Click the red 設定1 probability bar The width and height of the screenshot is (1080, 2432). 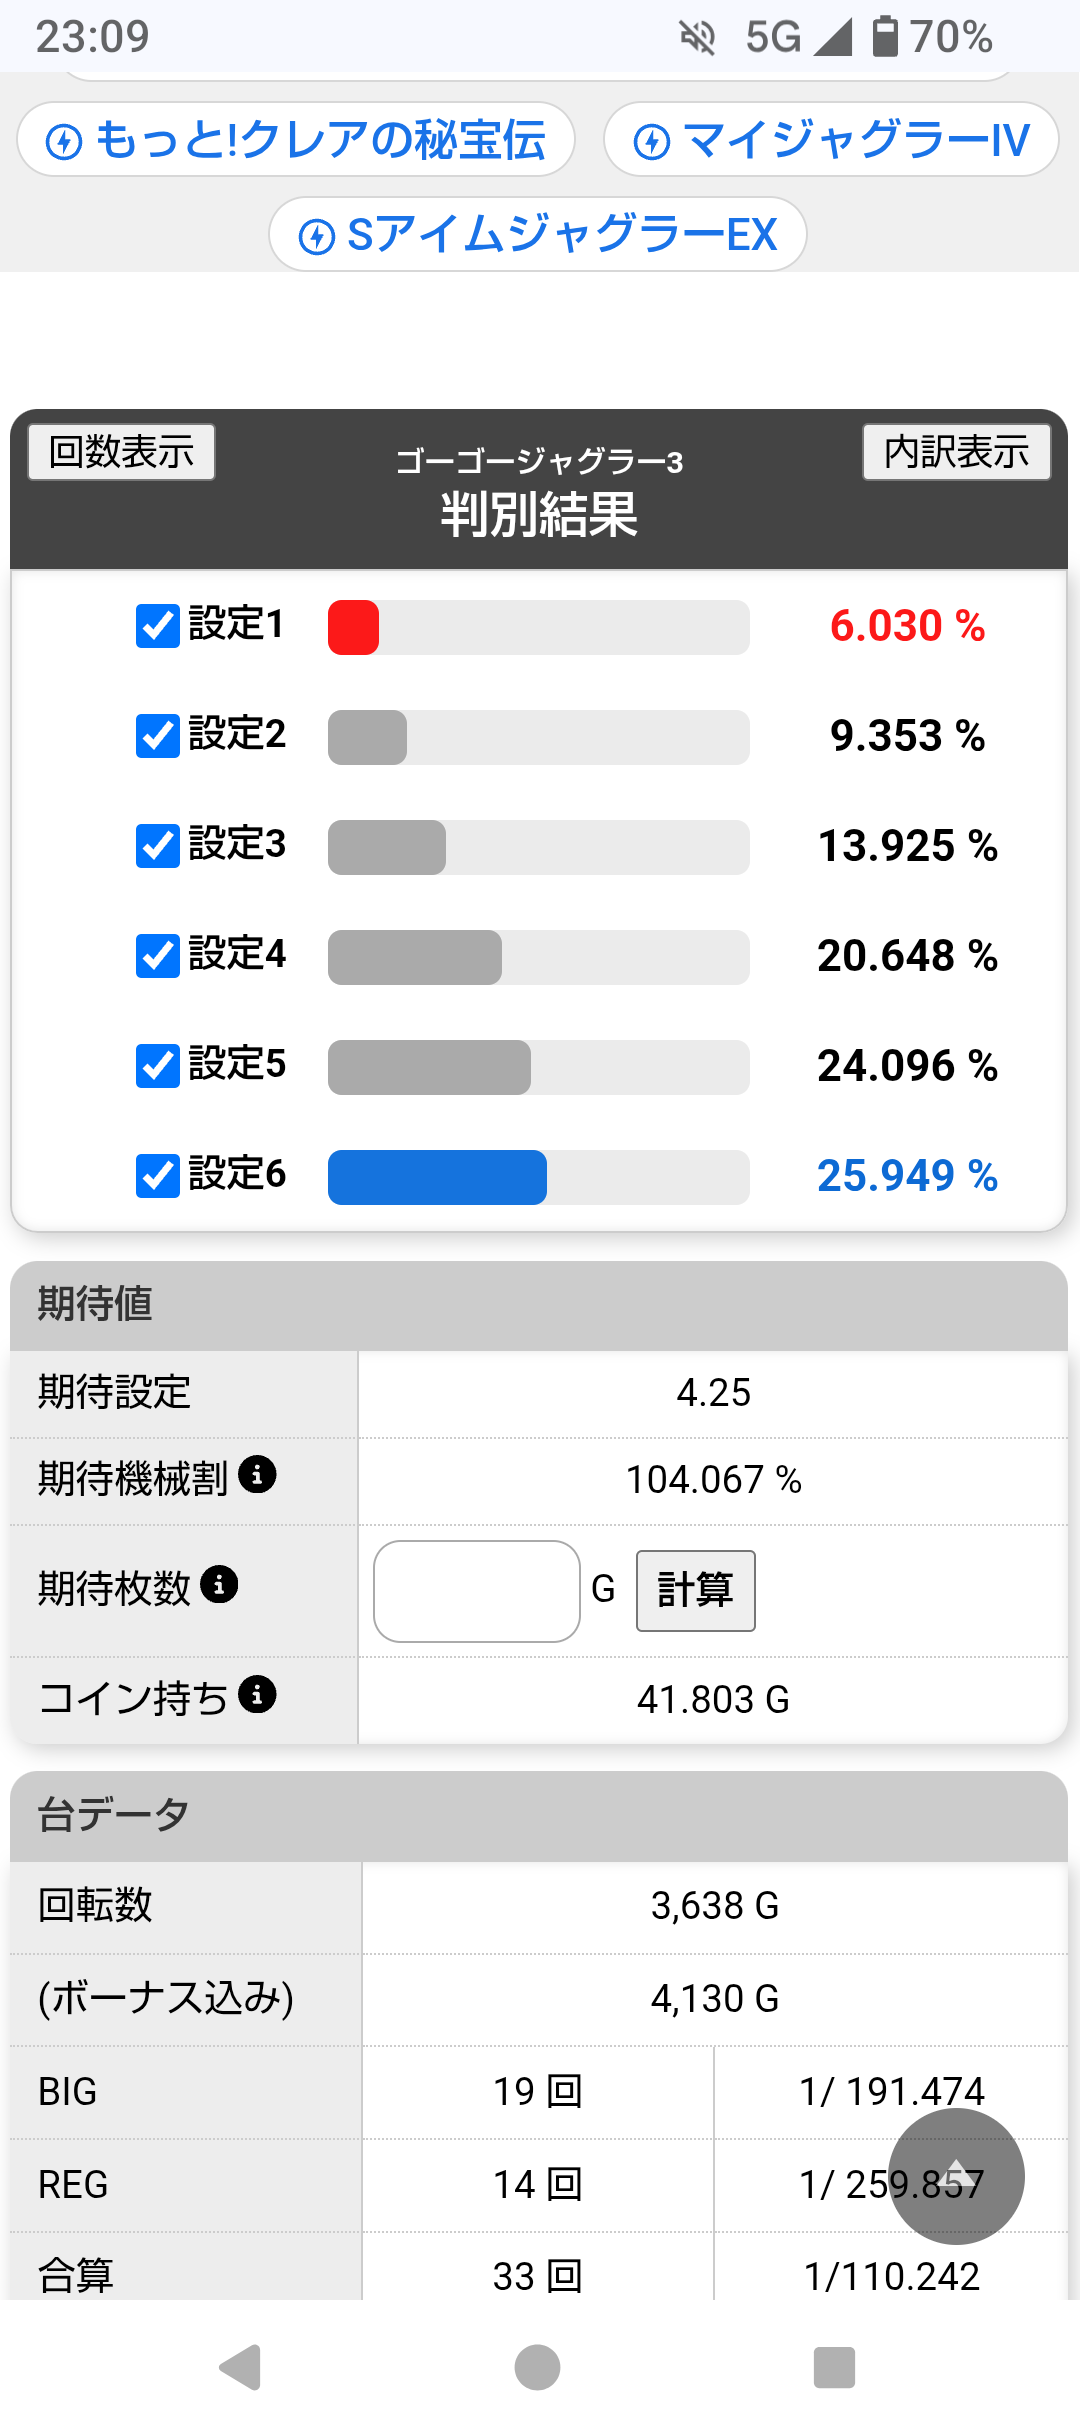coord(354,627)
